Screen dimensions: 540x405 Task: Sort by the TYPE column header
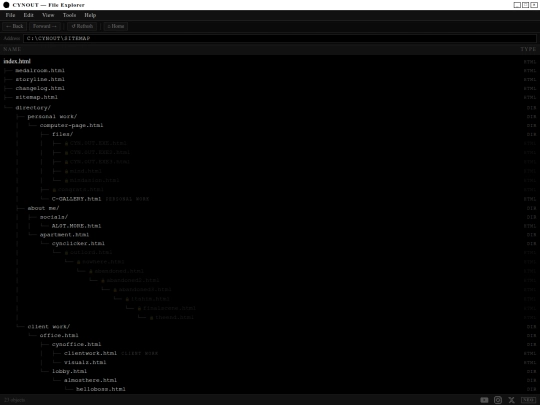point(528,49)
